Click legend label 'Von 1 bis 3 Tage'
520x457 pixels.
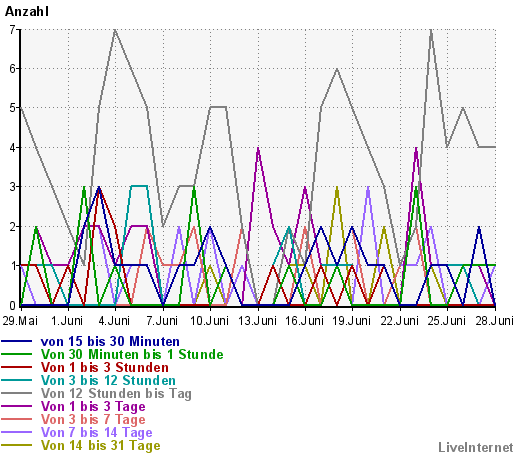(x=93, y=406)
